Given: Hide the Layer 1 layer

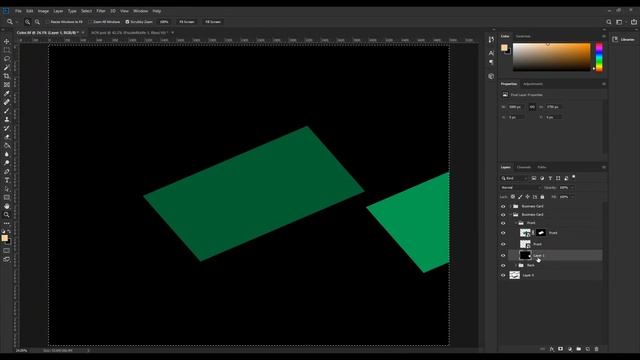Looking at the screenshot, I should coord(503,256).
